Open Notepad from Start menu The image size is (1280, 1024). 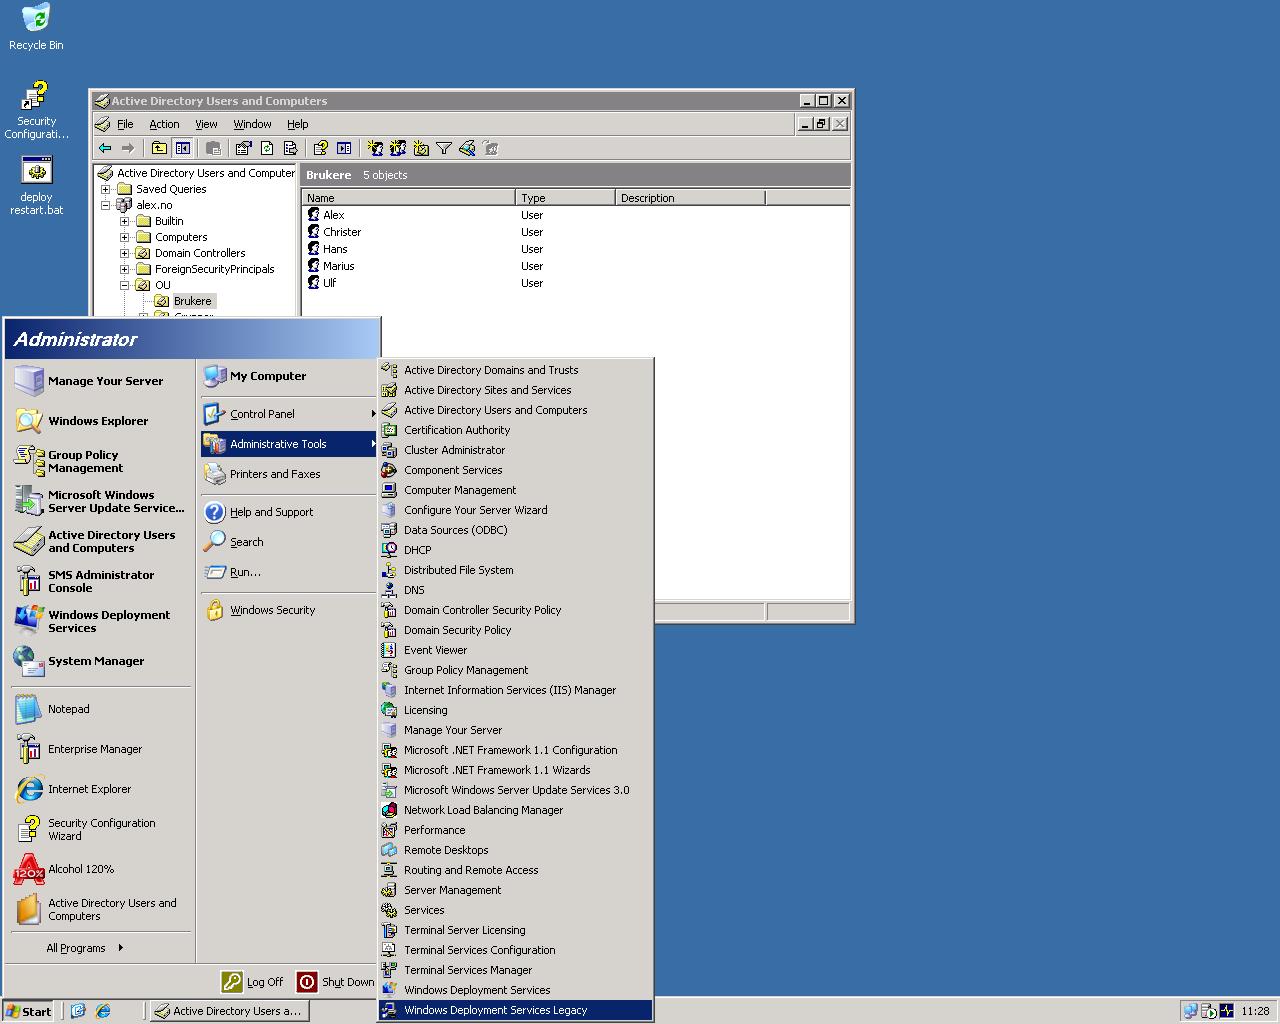(x=100, y=709)
